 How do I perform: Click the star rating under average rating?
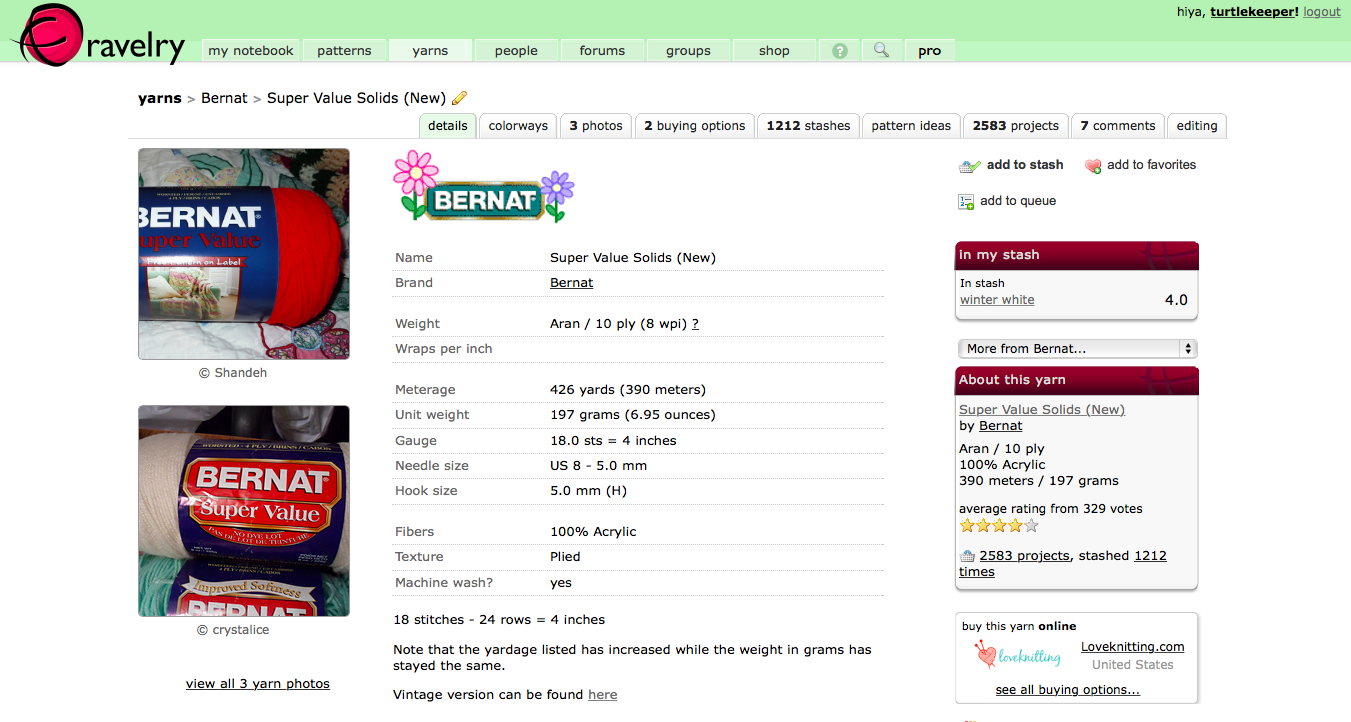coord(999,525)
